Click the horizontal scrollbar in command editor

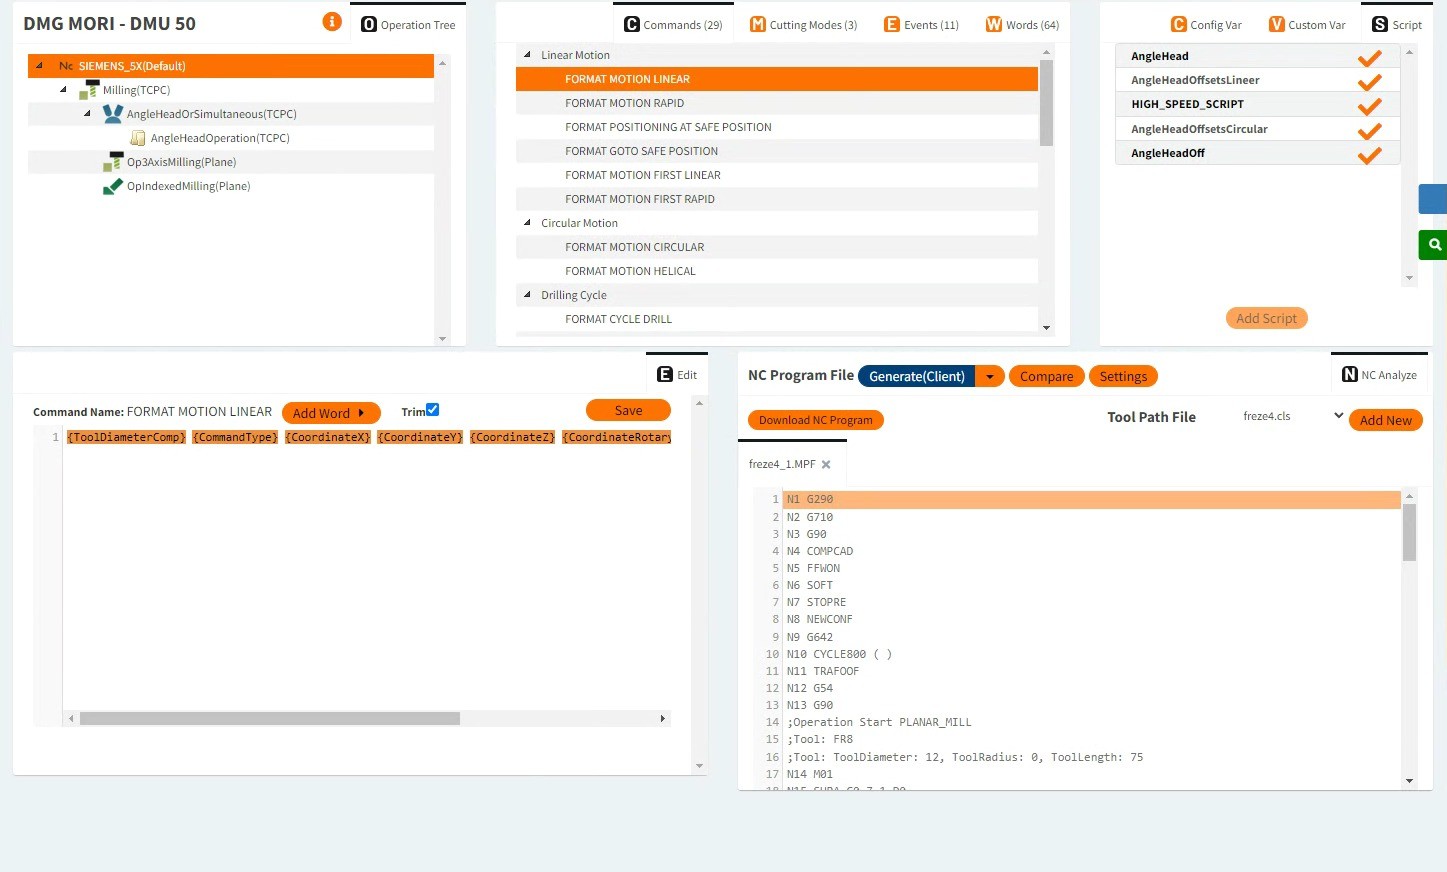[x=270, y=719]
